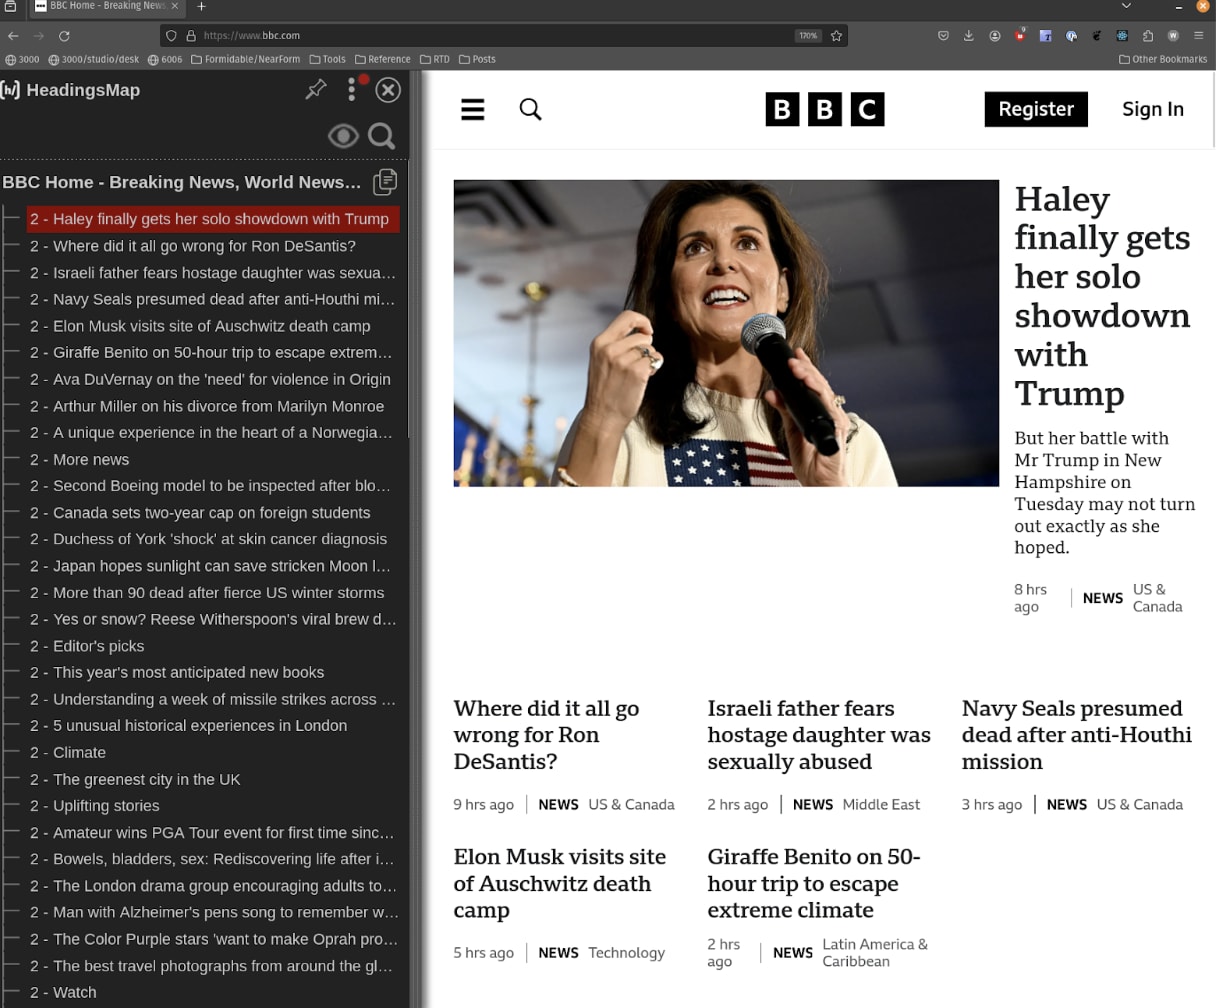Viewport: 1216px width, 1008px height.
Task: Copy the headings structure with the copy icon
Action: coord(385,182)
